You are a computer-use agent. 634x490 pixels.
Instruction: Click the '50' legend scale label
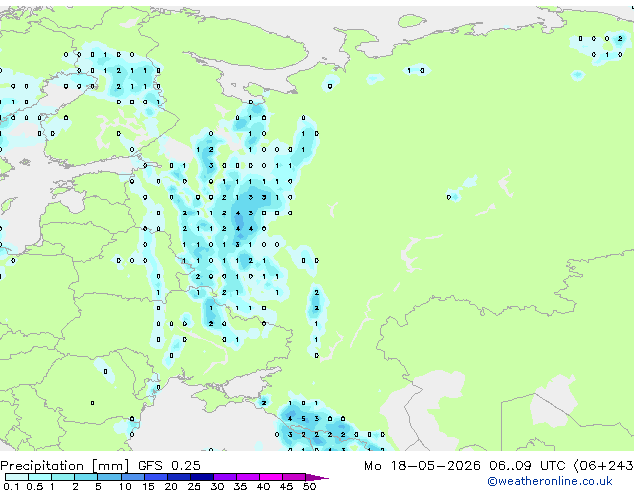(x=309, y=486)
